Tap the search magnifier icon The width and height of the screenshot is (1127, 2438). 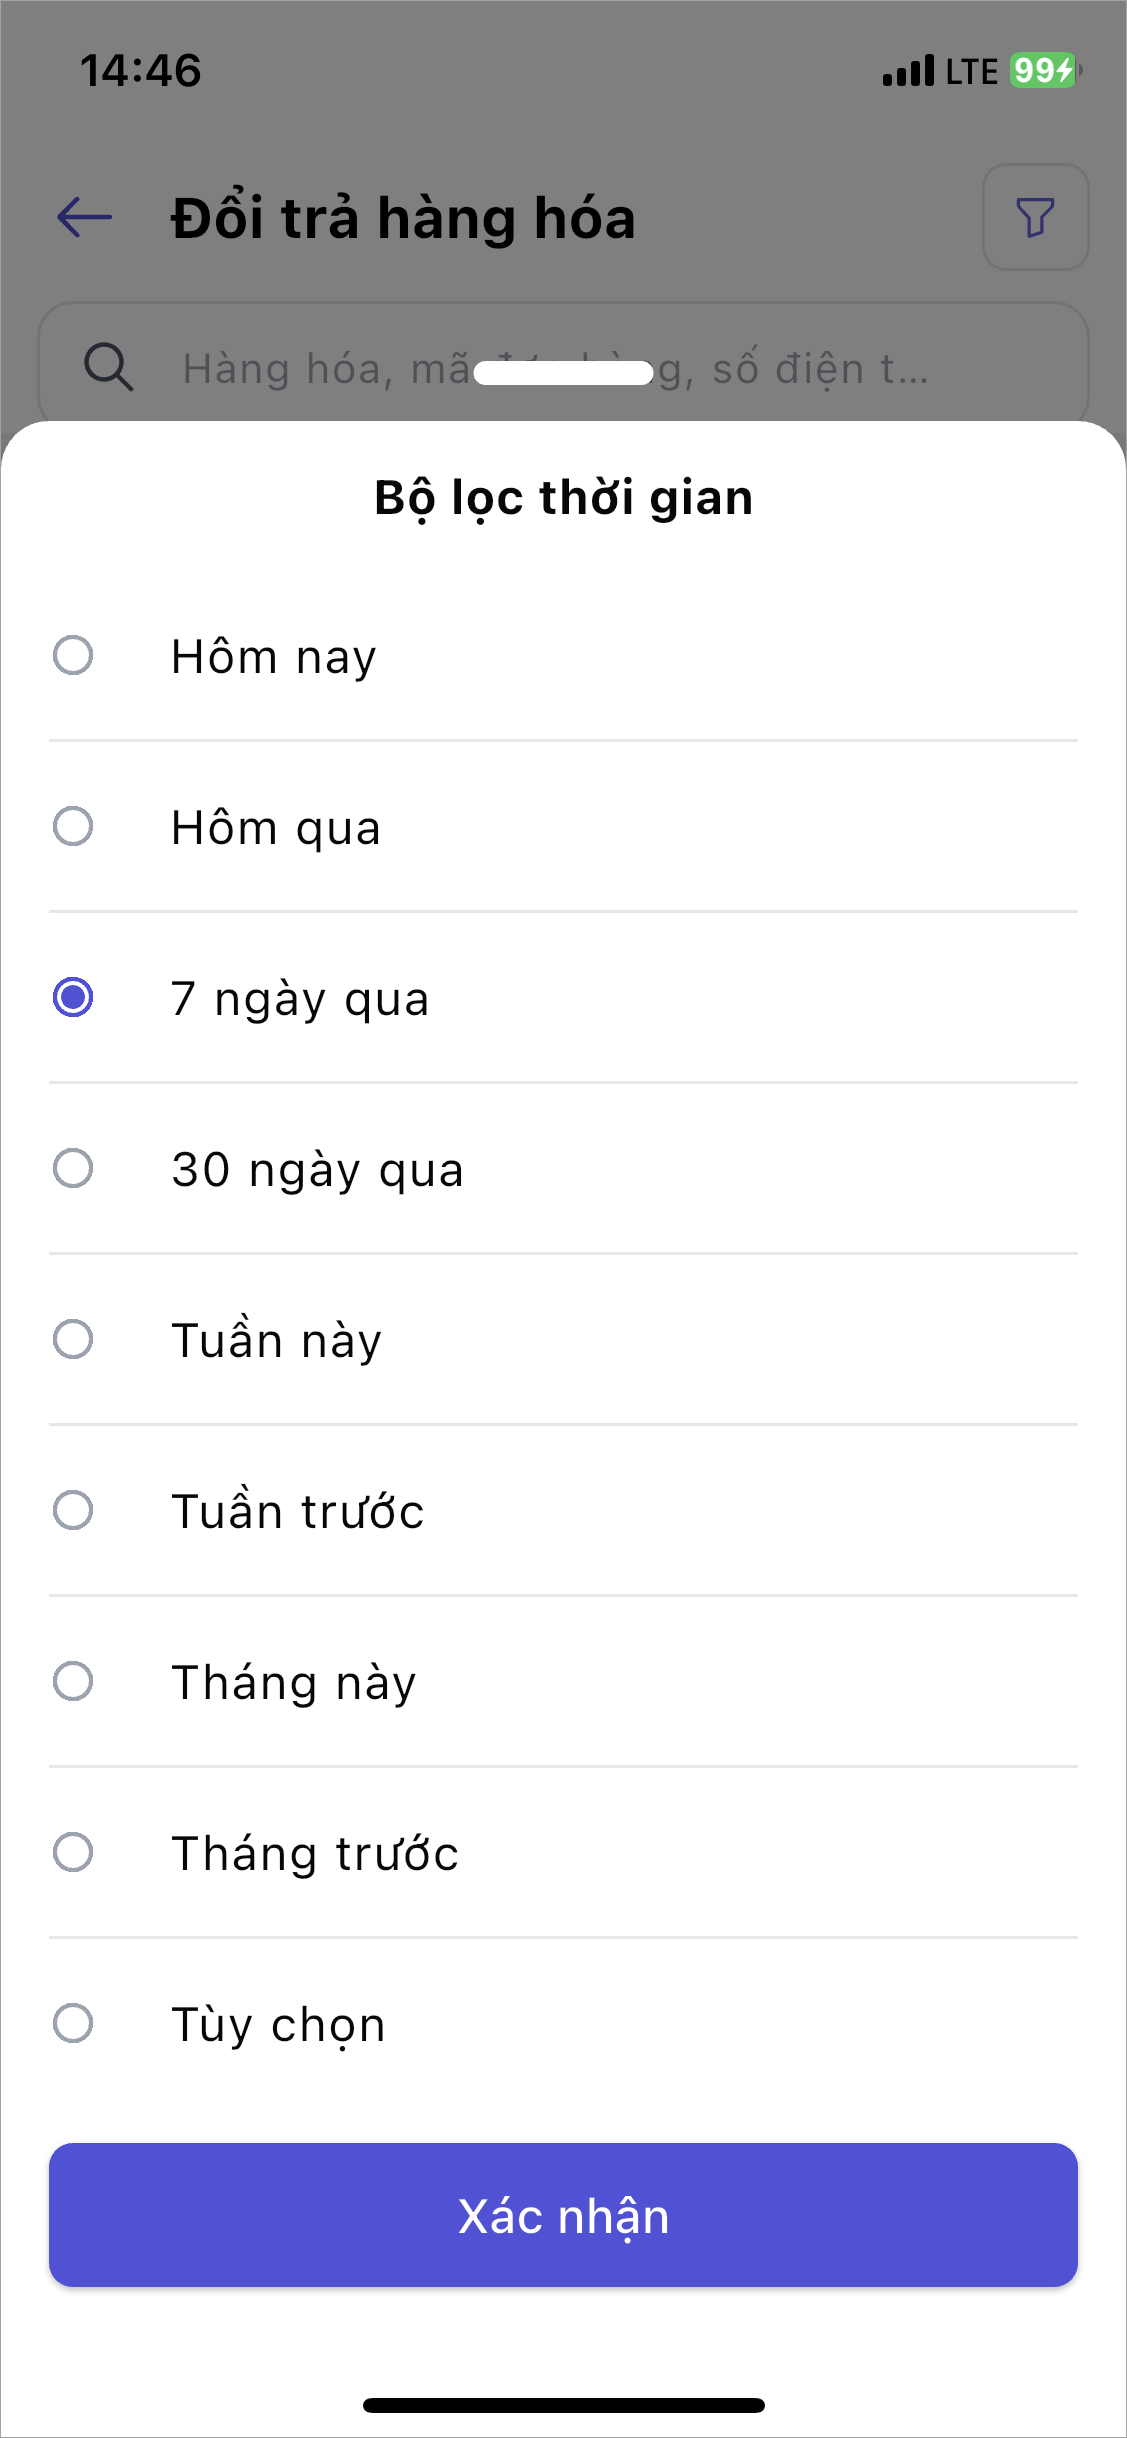[108, 367]
